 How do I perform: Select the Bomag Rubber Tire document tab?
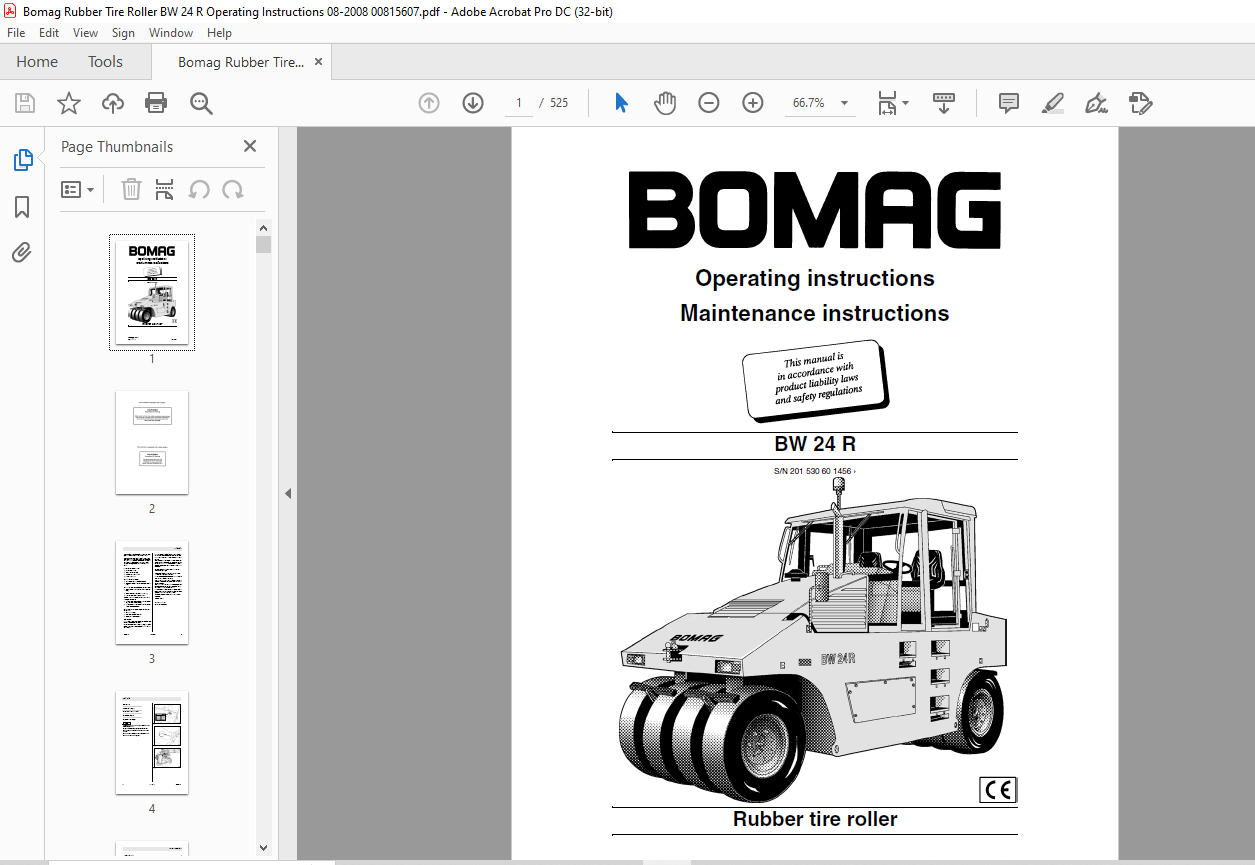coord(241,62)
